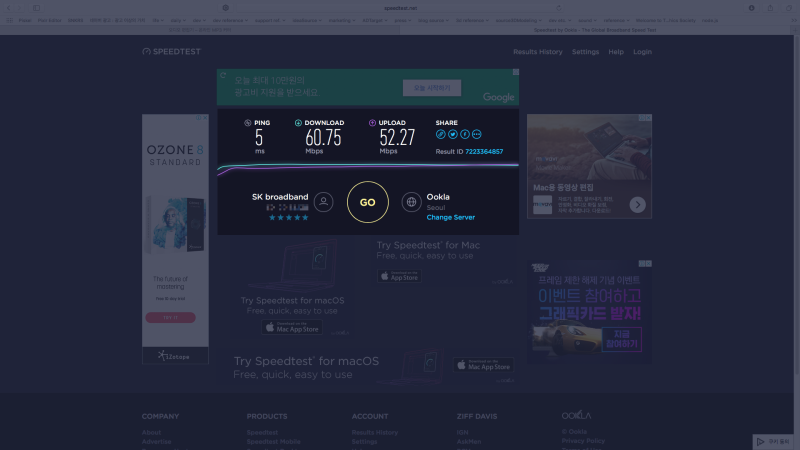Expand the daily bookmarks folder

pyautogui.click(x=178, y=20)
